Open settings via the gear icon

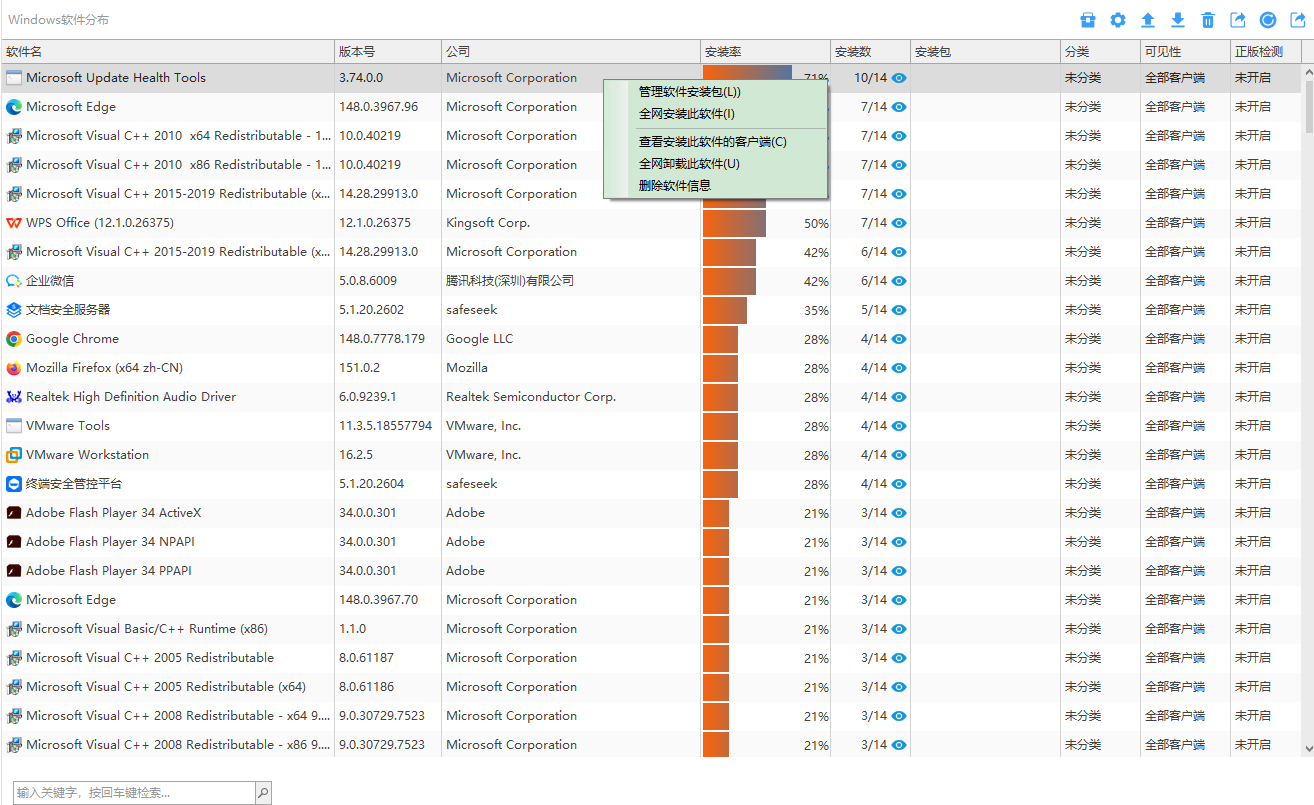1118,20
